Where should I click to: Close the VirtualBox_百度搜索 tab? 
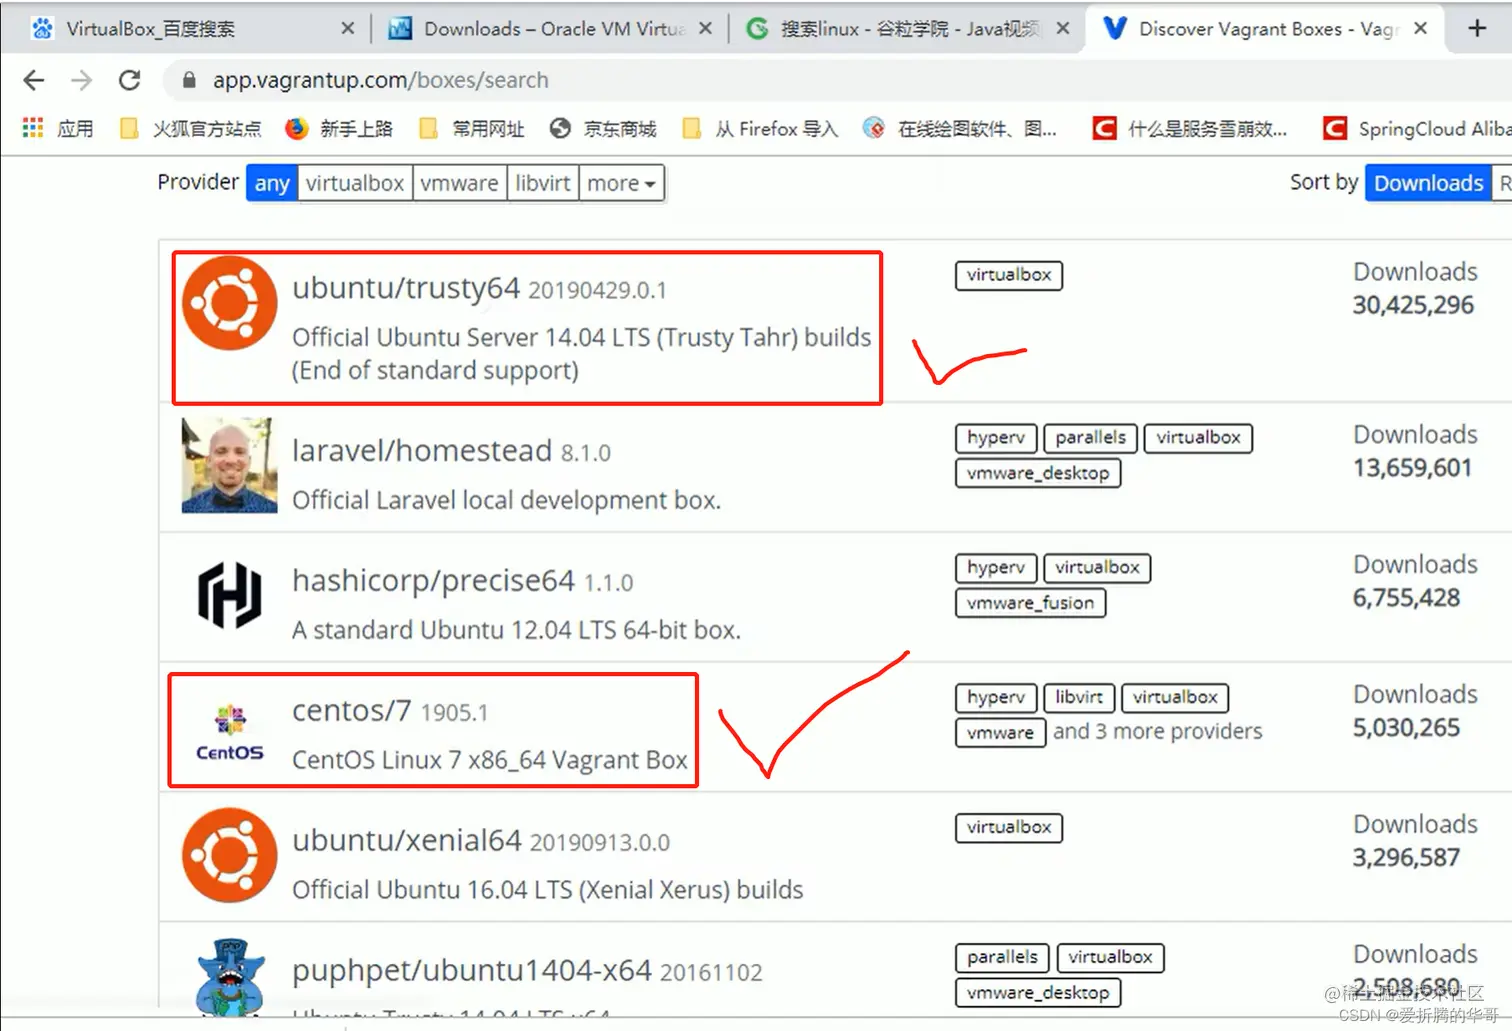[347, 29]
